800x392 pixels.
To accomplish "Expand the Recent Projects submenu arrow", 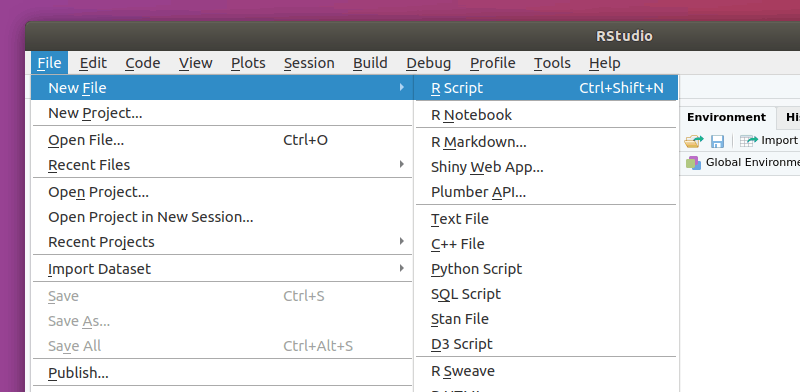I will pyautogui.click(x=402, y=240).
